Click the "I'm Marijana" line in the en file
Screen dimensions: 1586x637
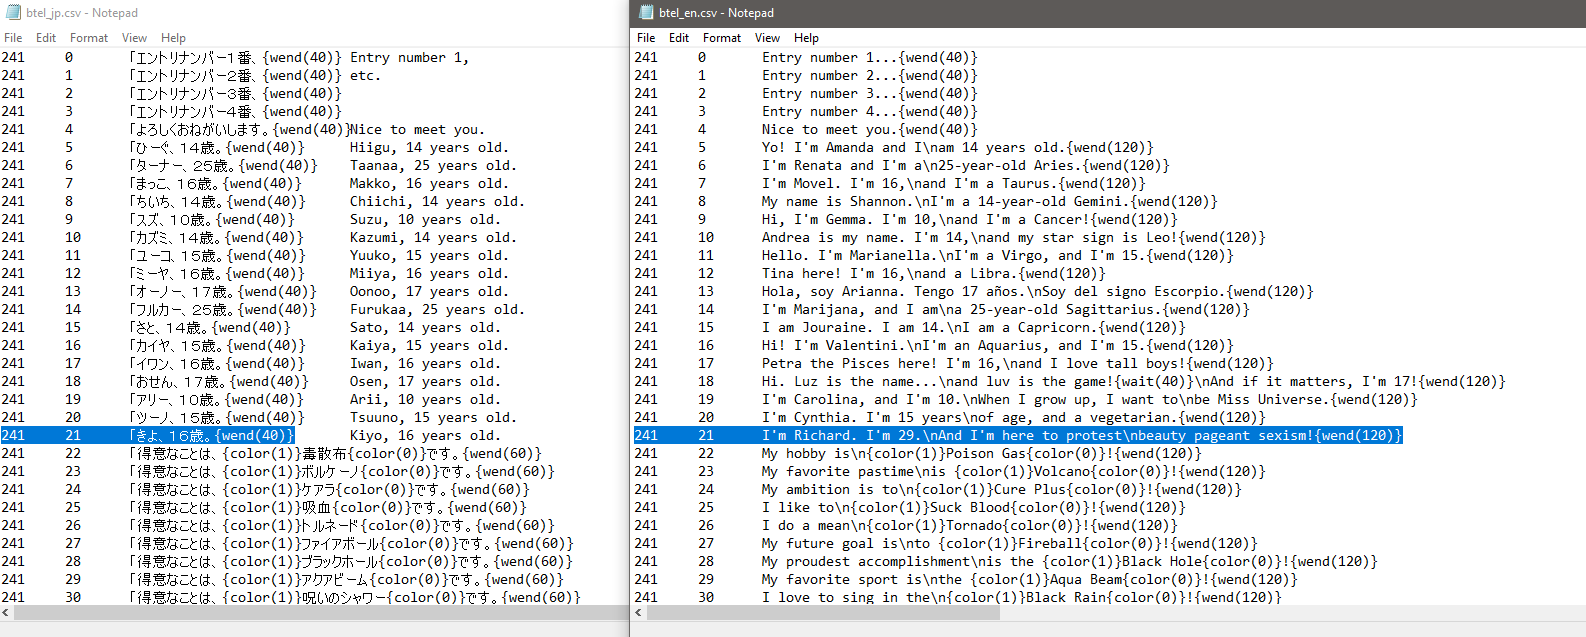1005,309
